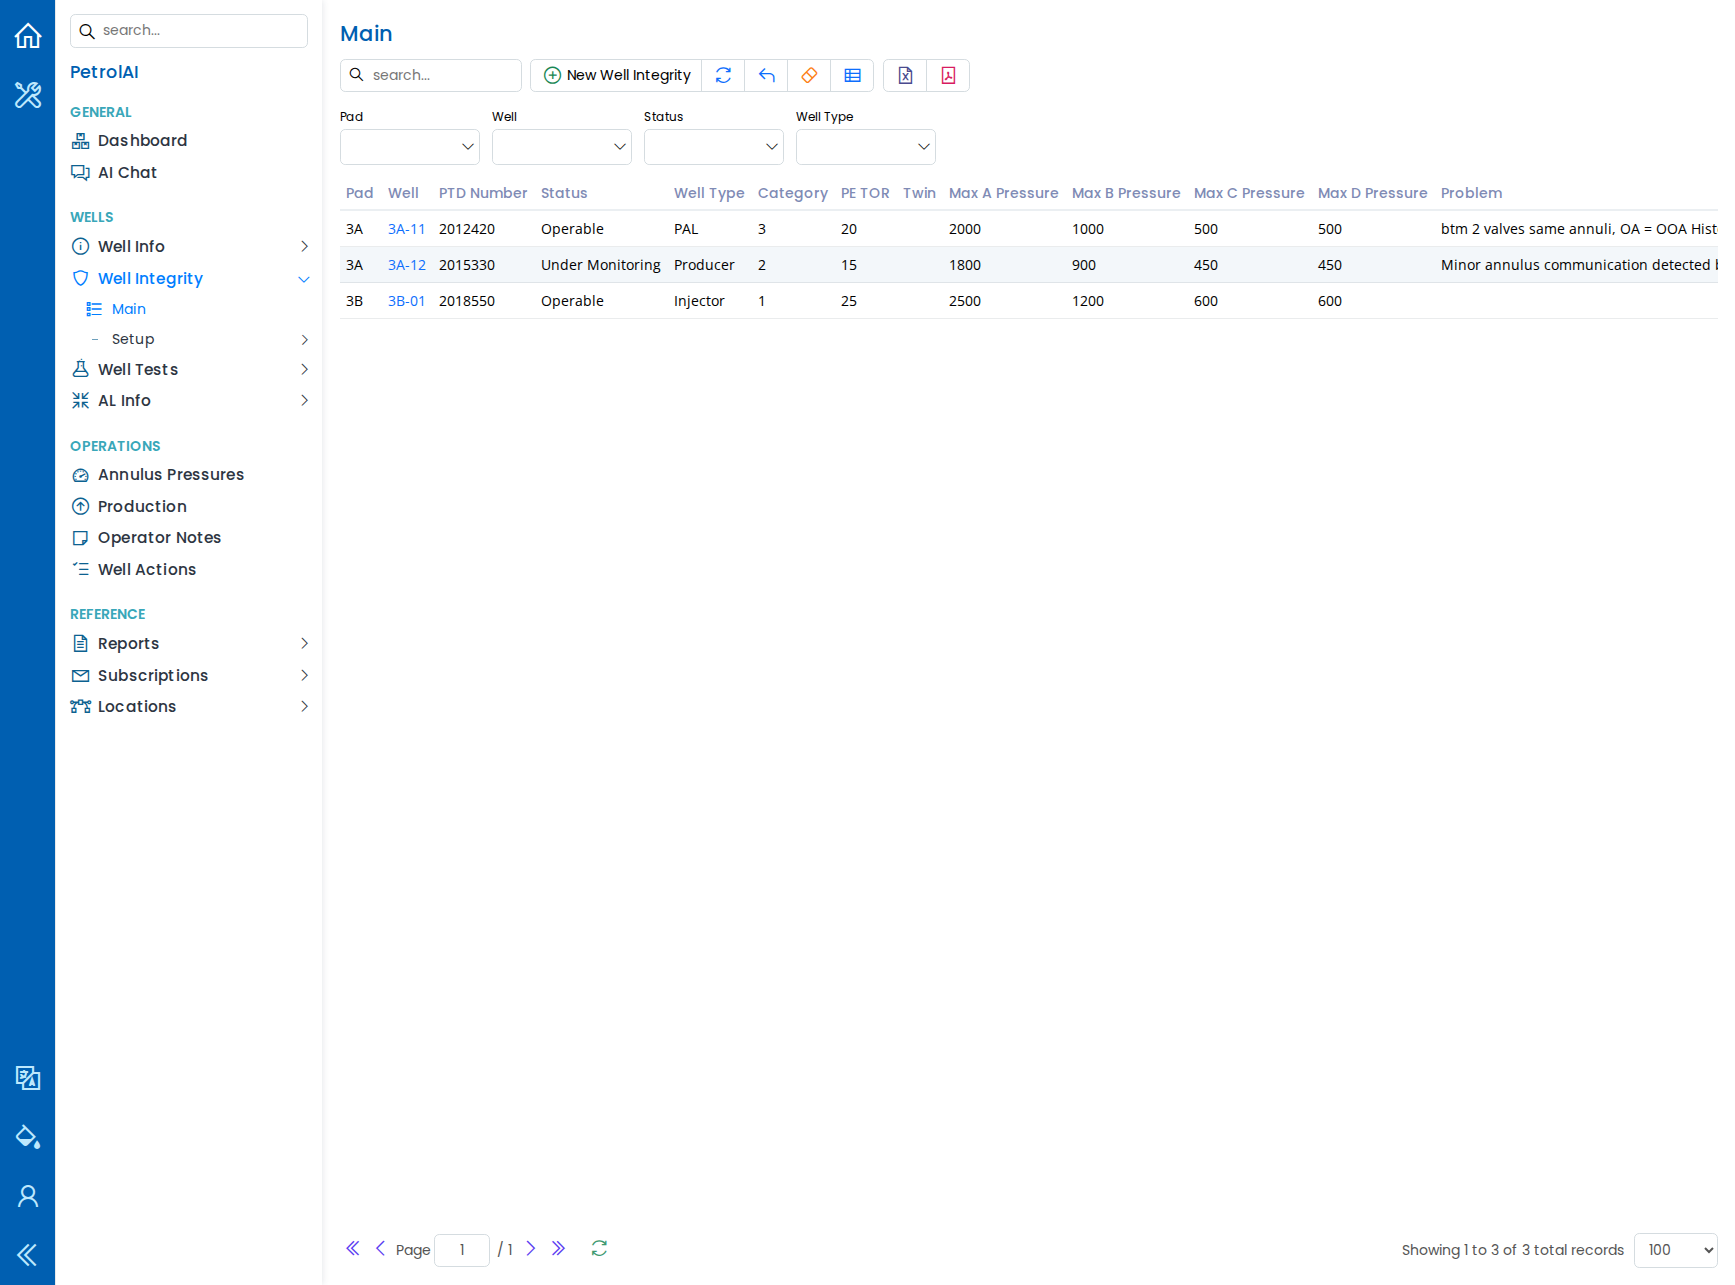Screen dimensions: 1735x1285
Task: Click the Production arrow-circle icon
Action: (x=81, y=507)
